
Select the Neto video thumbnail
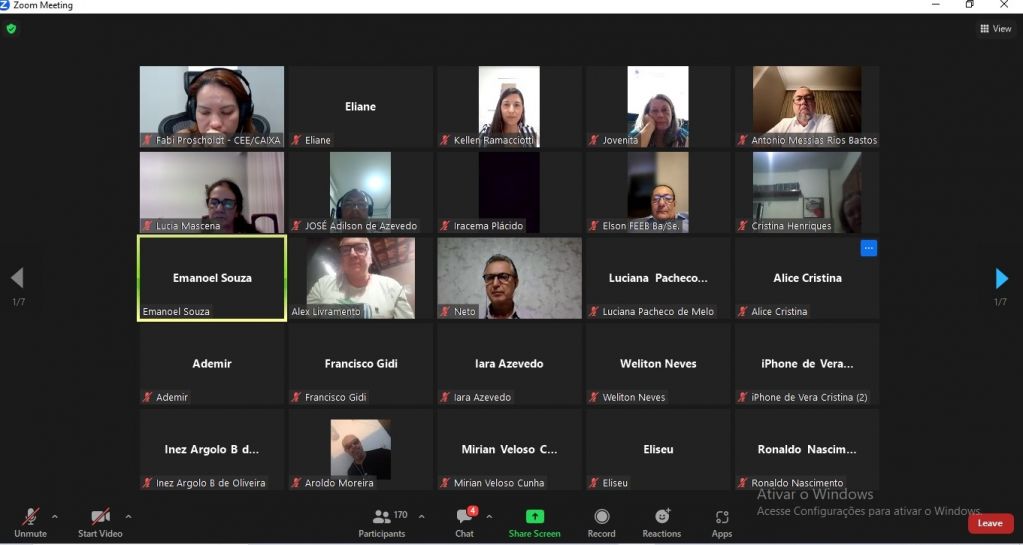tap(509, 278)
